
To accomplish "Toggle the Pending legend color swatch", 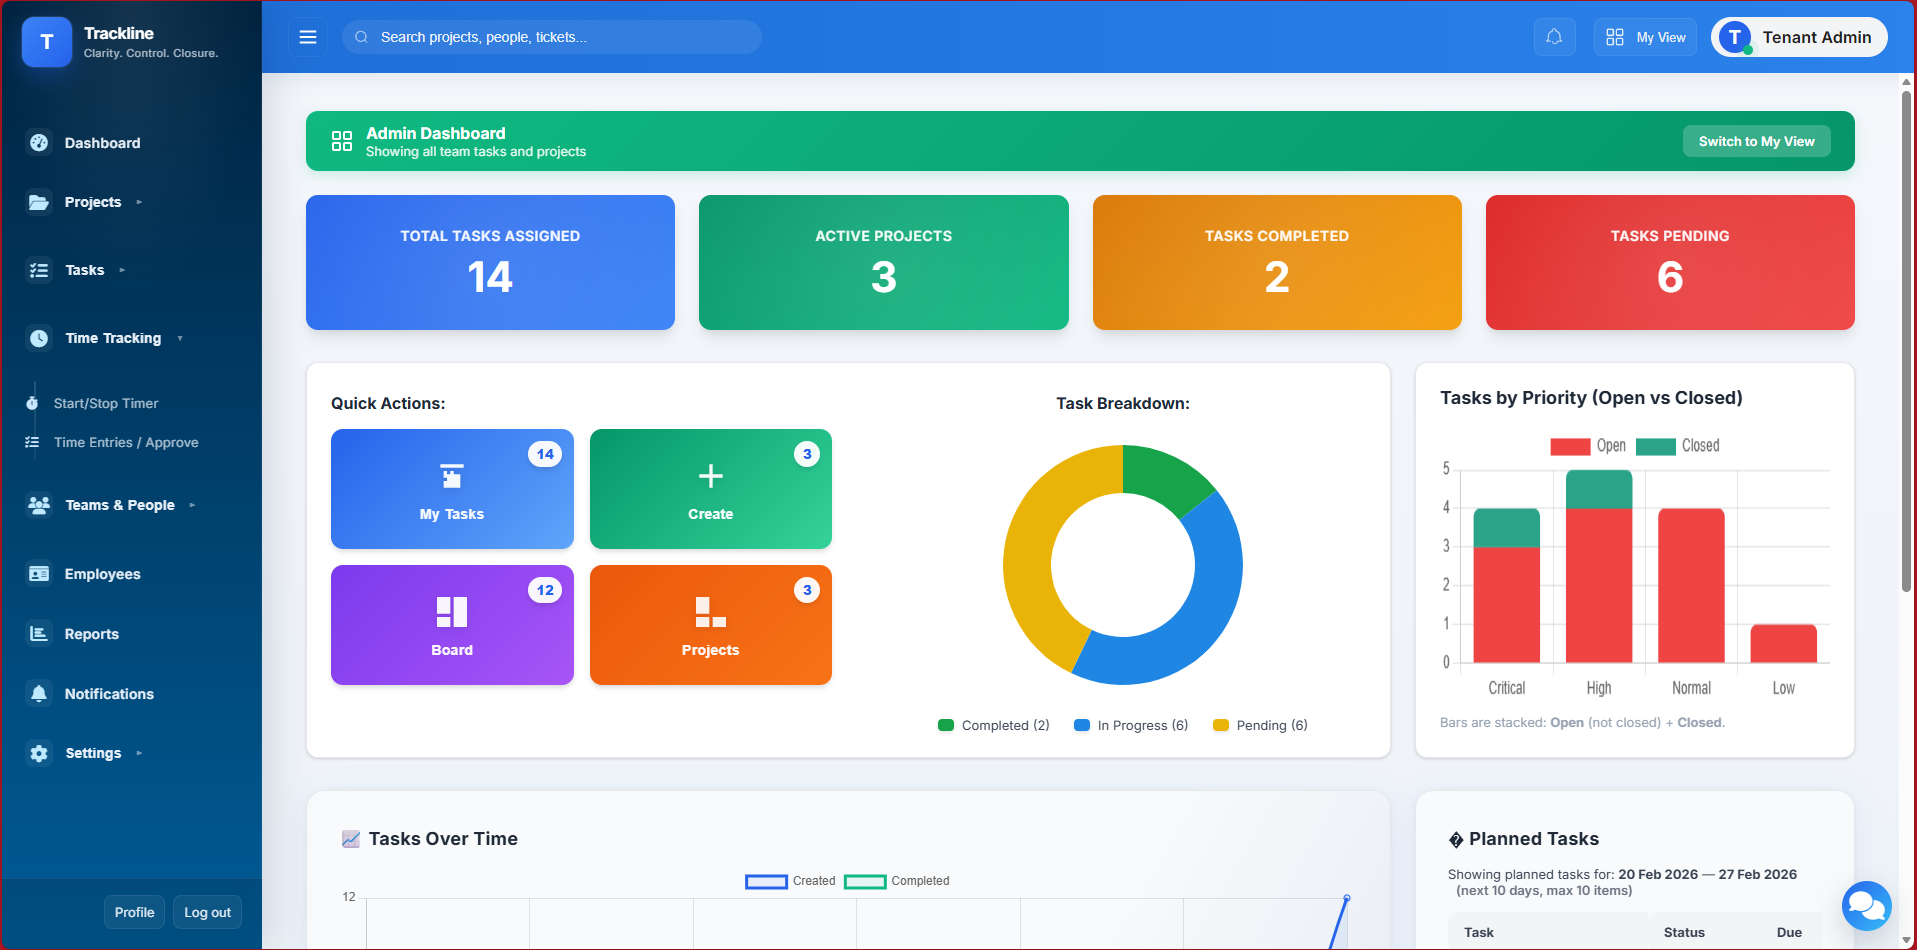I will point(1220,725).
